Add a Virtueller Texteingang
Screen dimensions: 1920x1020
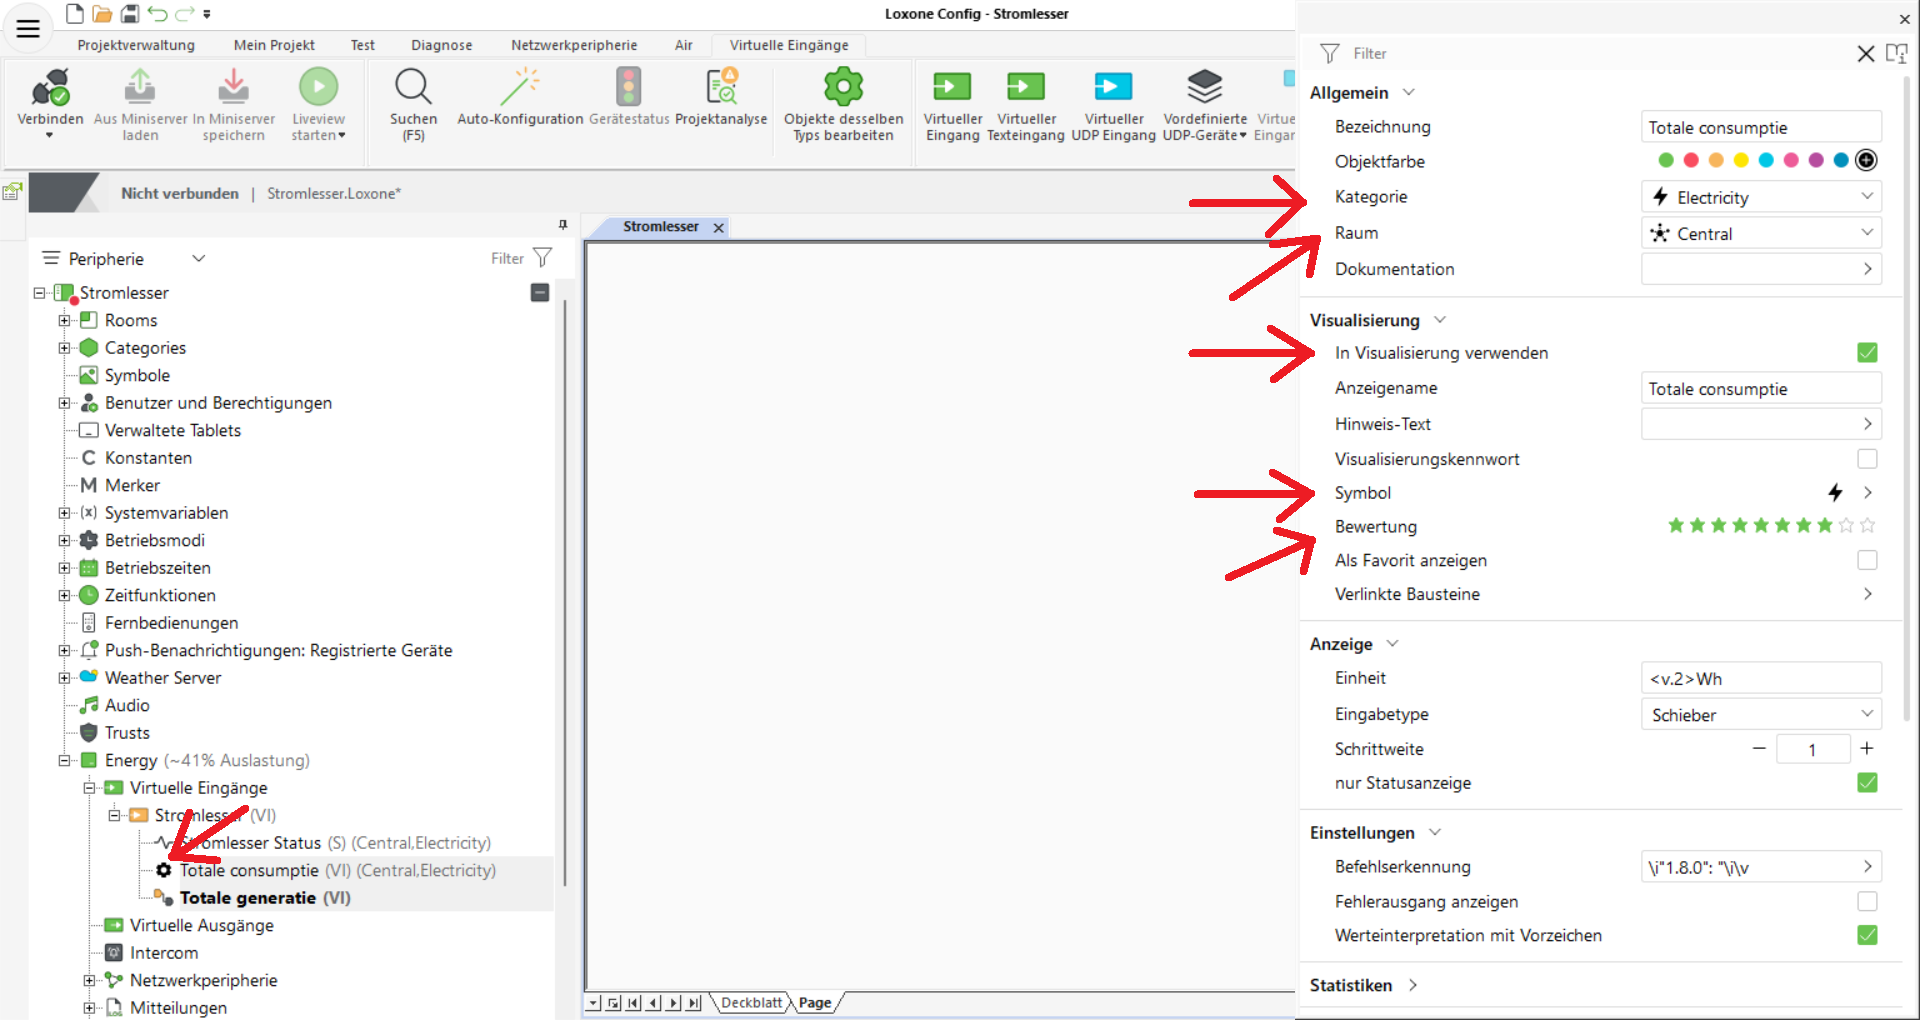pos(1025,90)
